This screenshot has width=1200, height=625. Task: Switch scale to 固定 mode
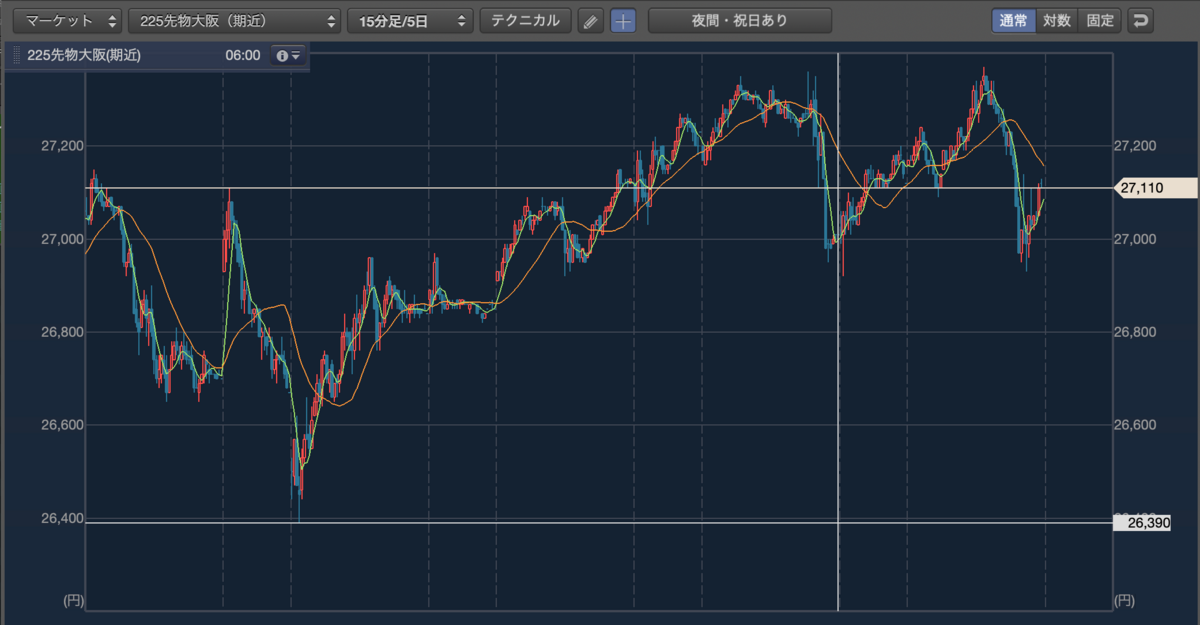(1100, 21)
